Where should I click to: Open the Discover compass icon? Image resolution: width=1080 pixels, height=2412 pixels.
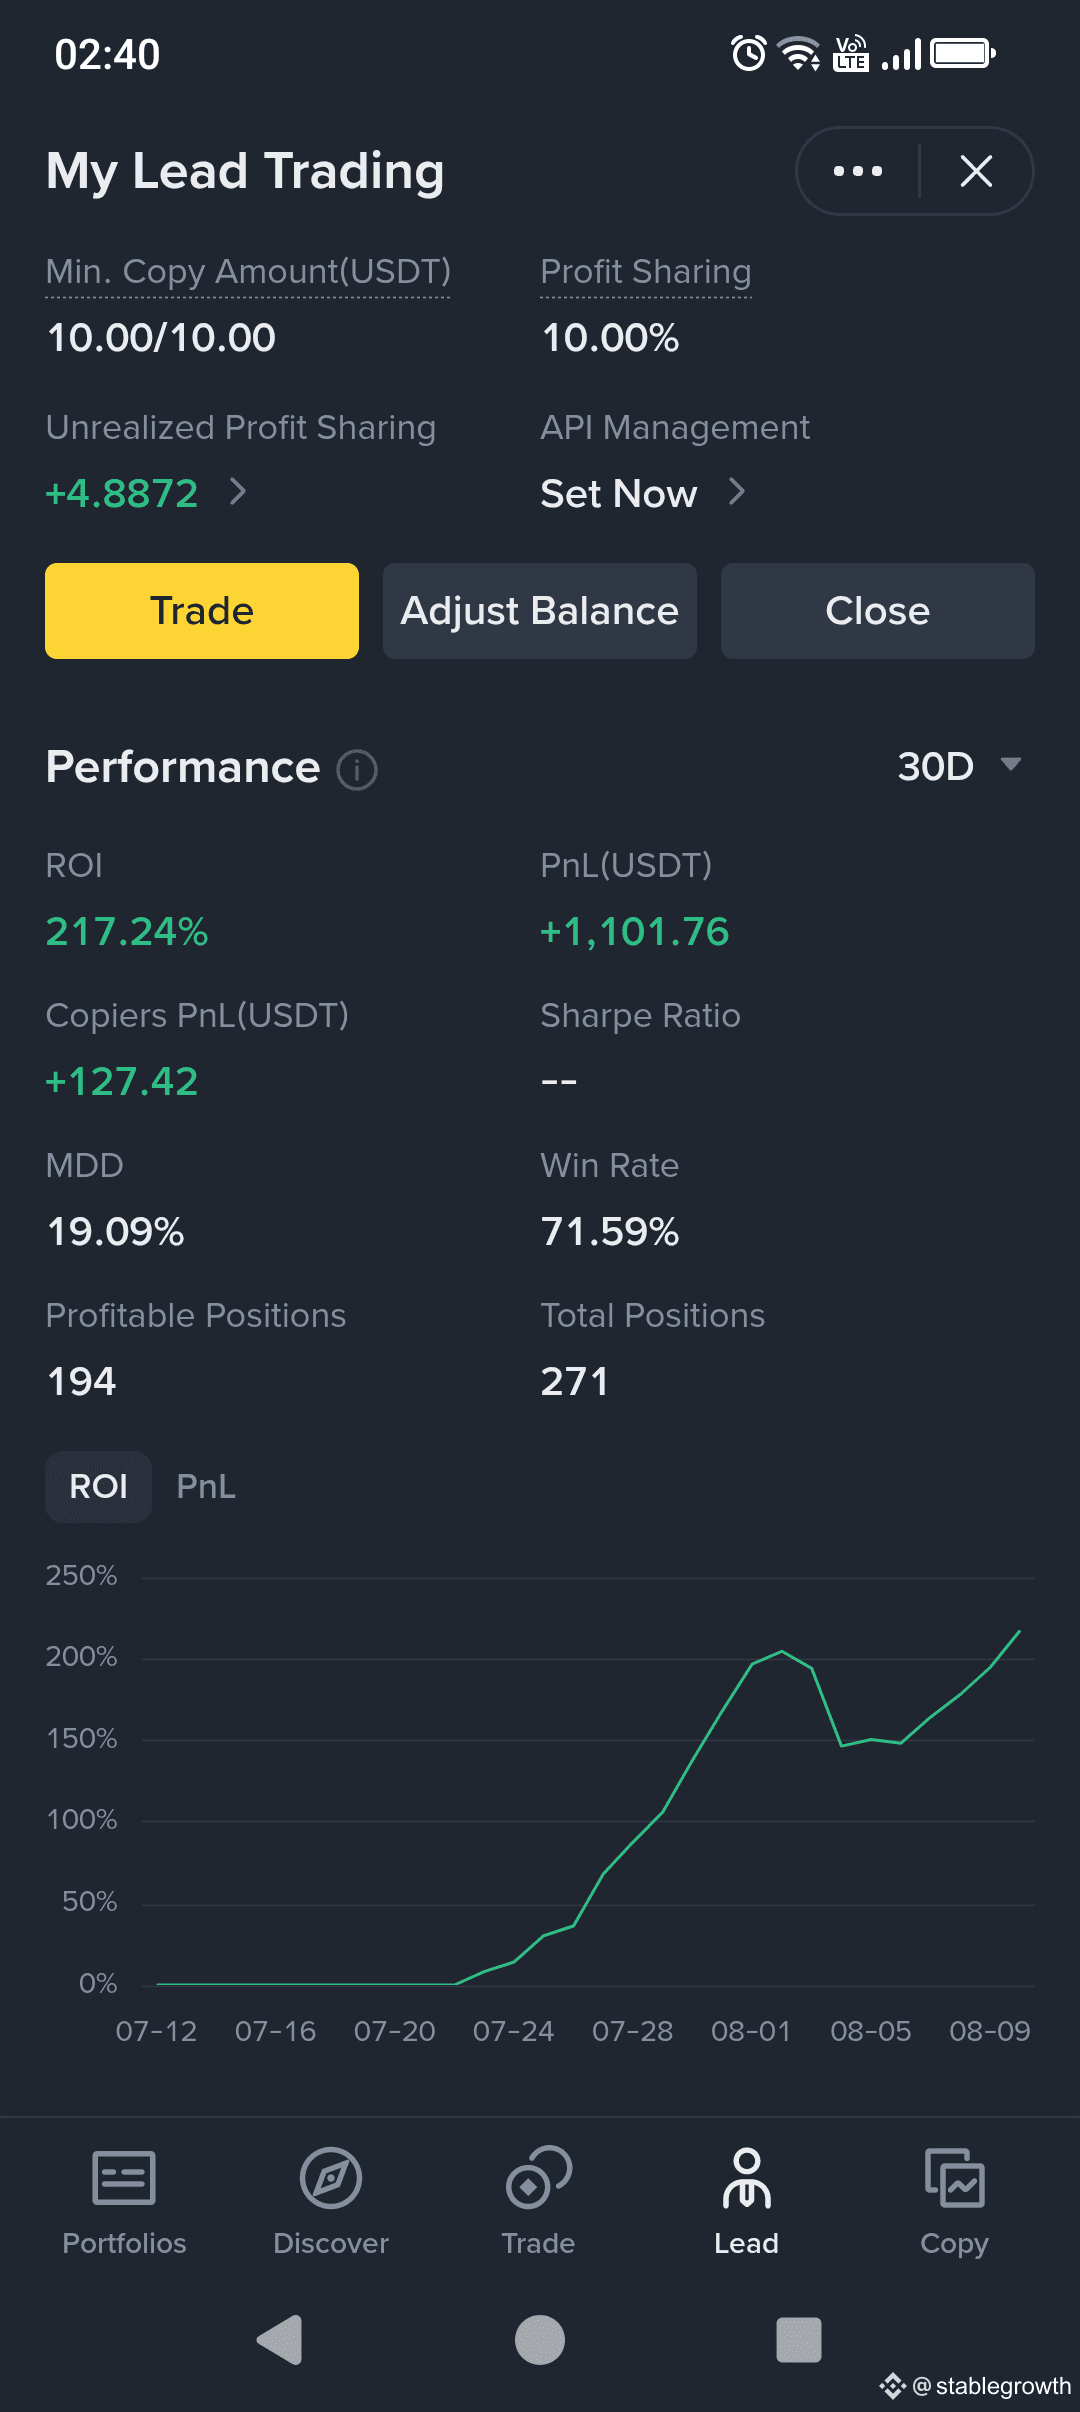click(x=331, y=2178)
